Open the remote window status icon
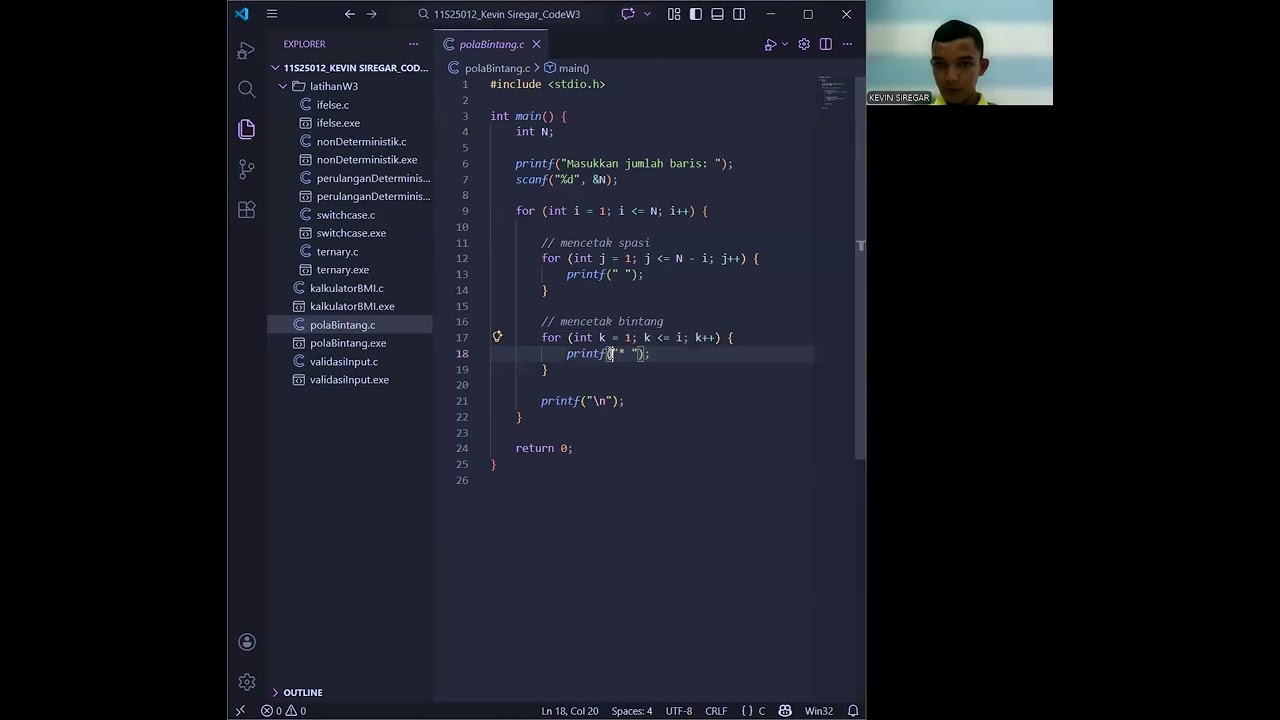The image size is (1280, 720). [240, 711]
